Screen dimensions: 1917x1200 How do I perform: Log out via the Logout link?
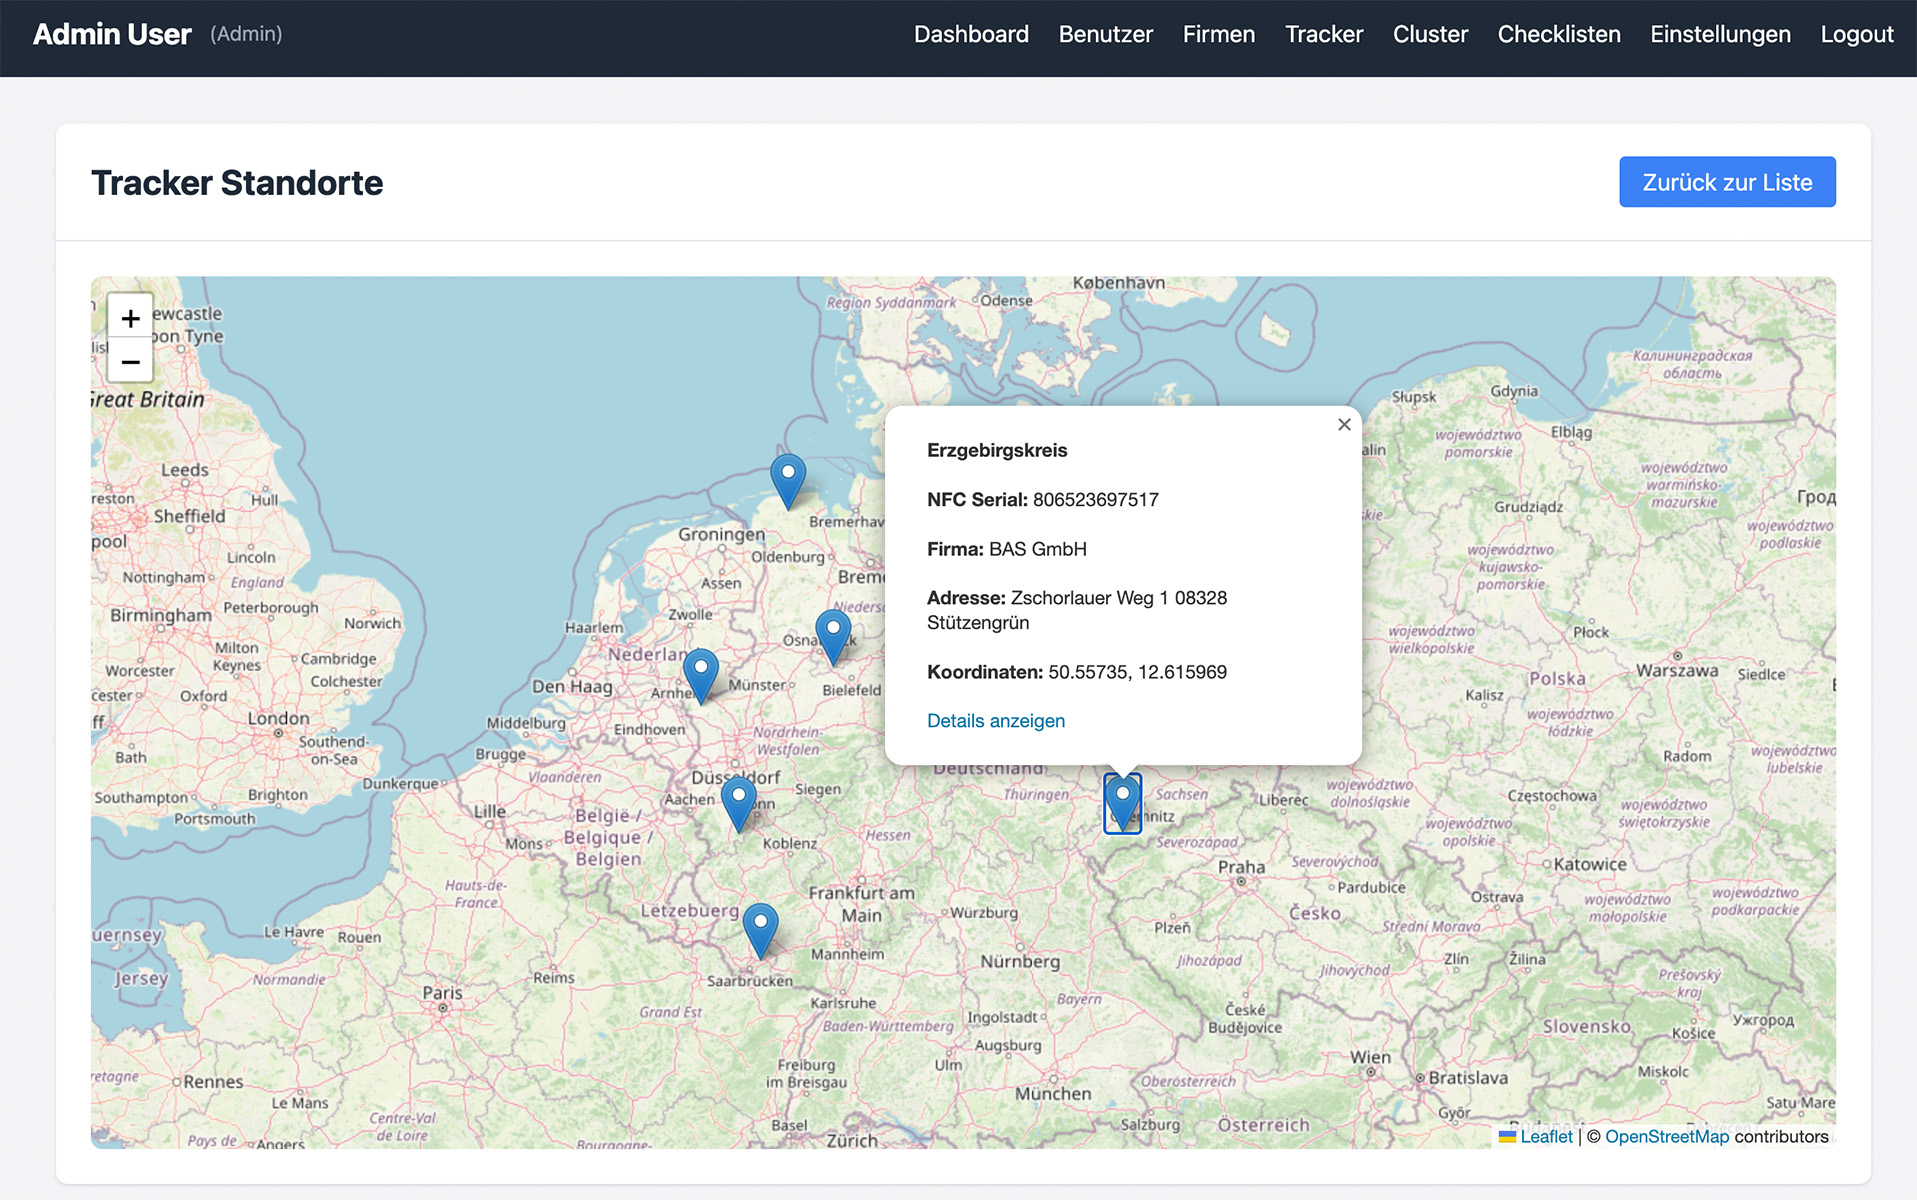[x=1856, y=34]
